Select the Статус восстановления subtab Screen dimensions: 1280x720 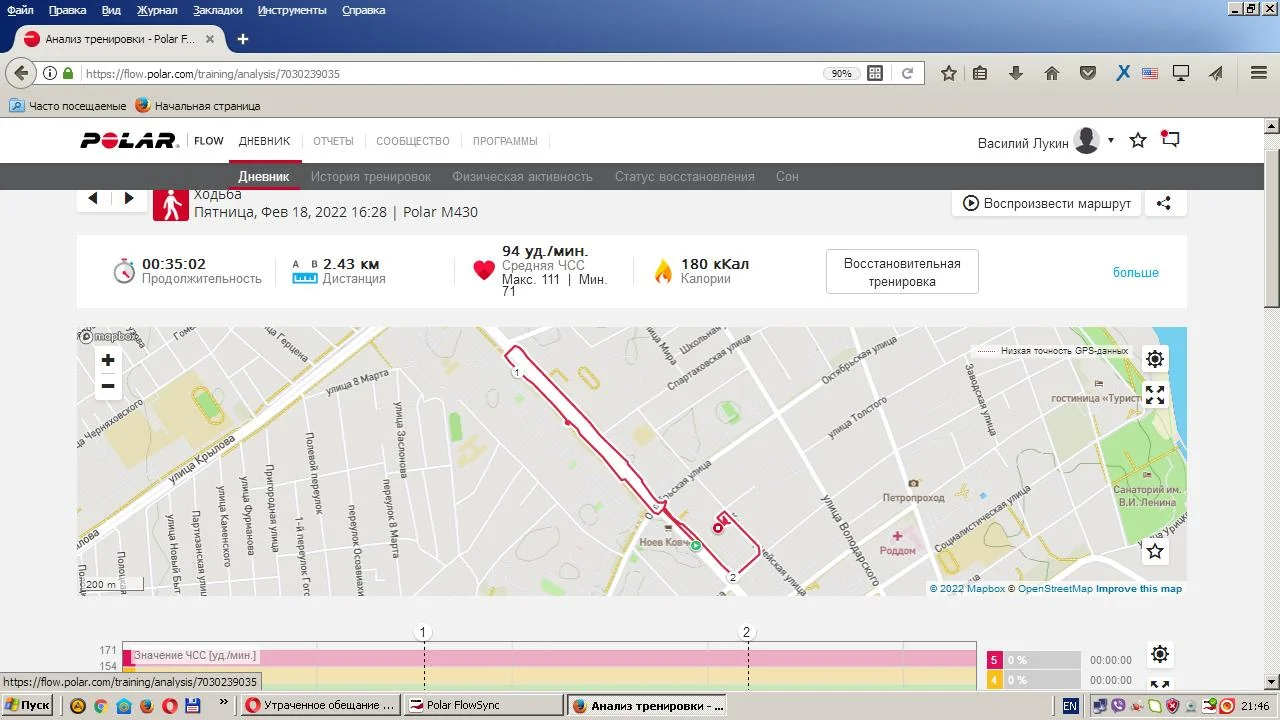(685, 176)
